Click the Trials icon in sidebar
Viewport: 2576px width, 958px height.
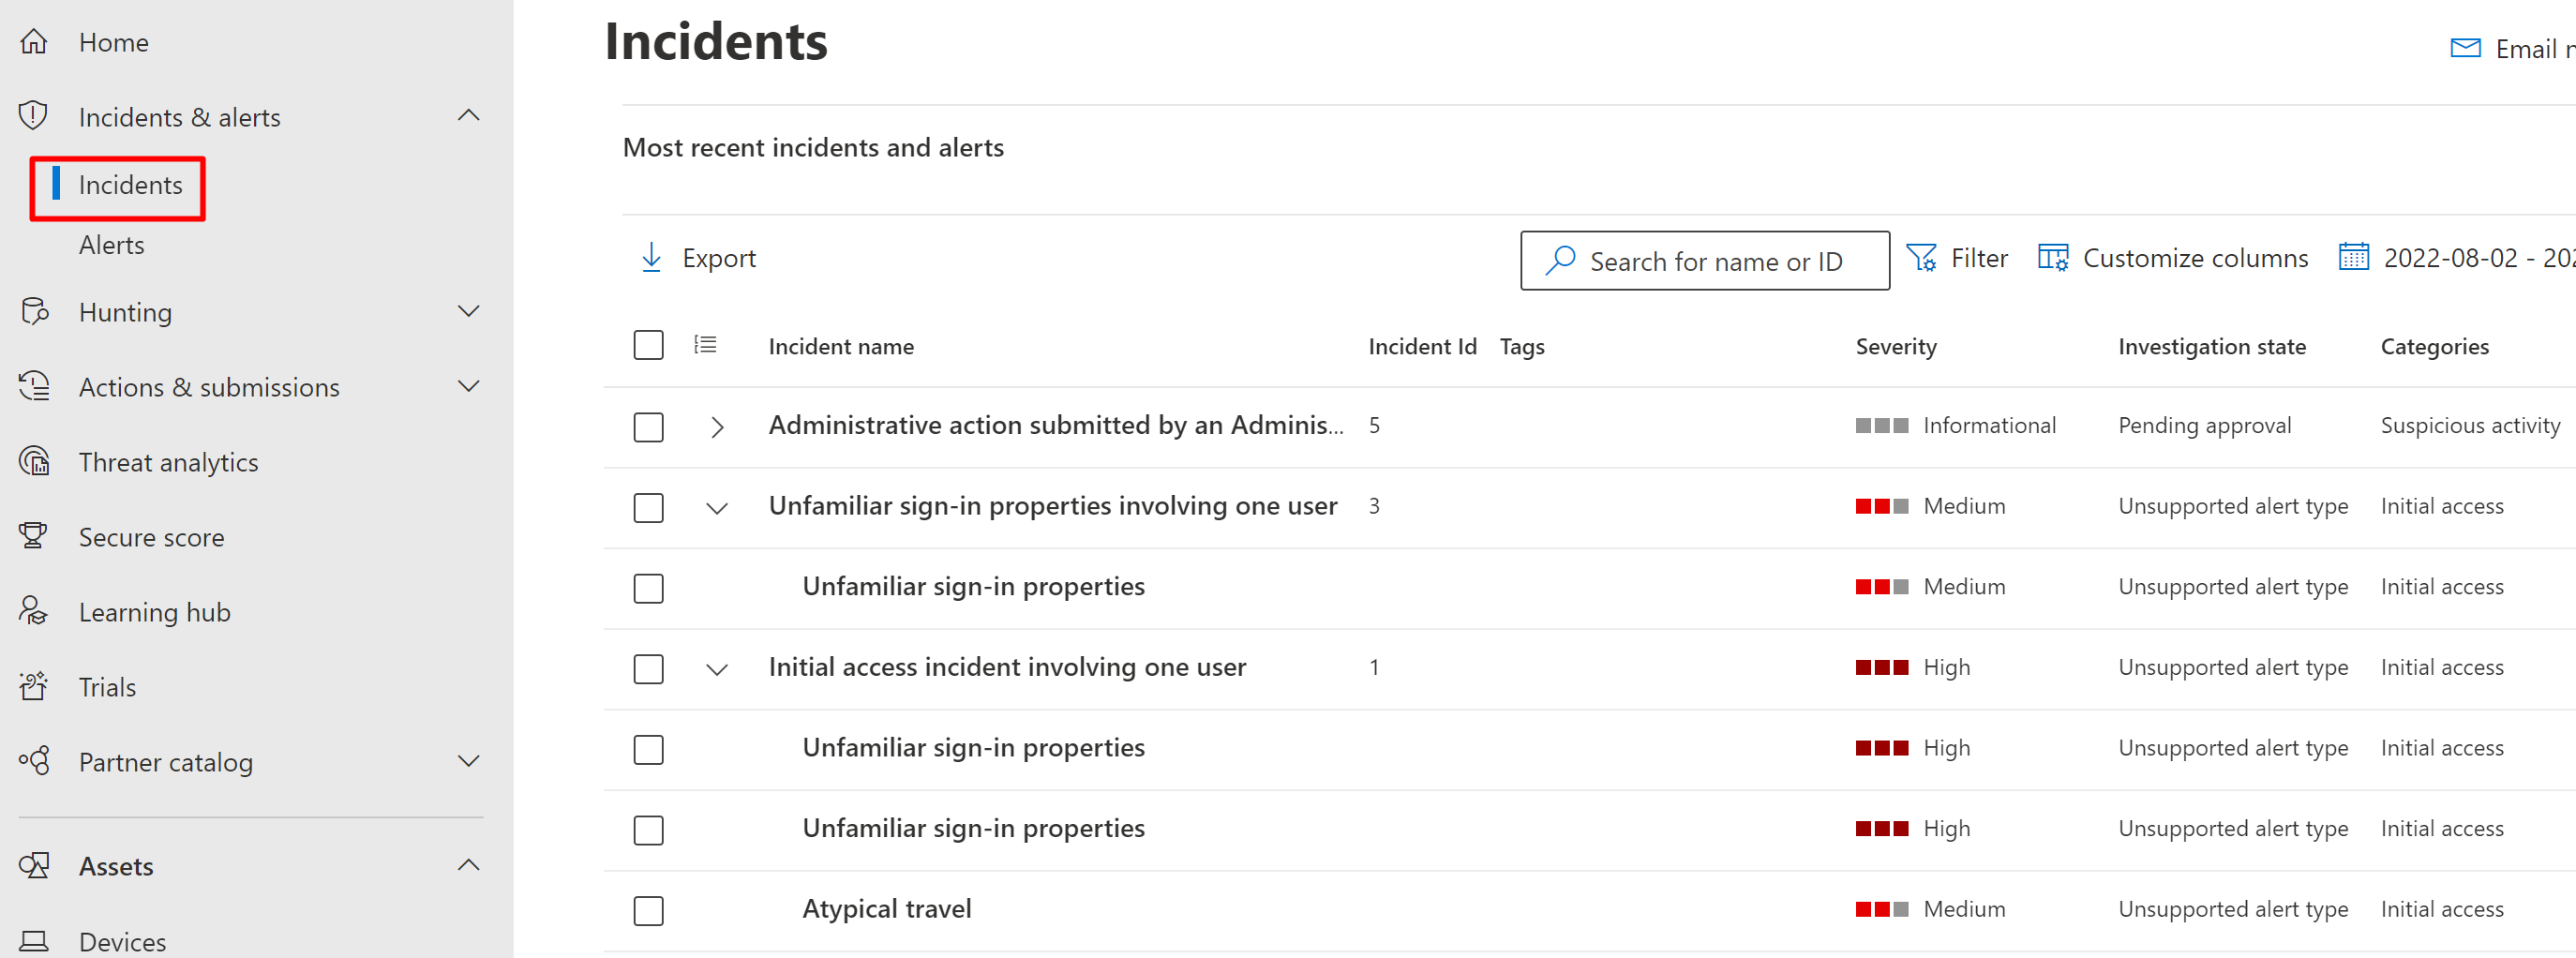(34, 686)
